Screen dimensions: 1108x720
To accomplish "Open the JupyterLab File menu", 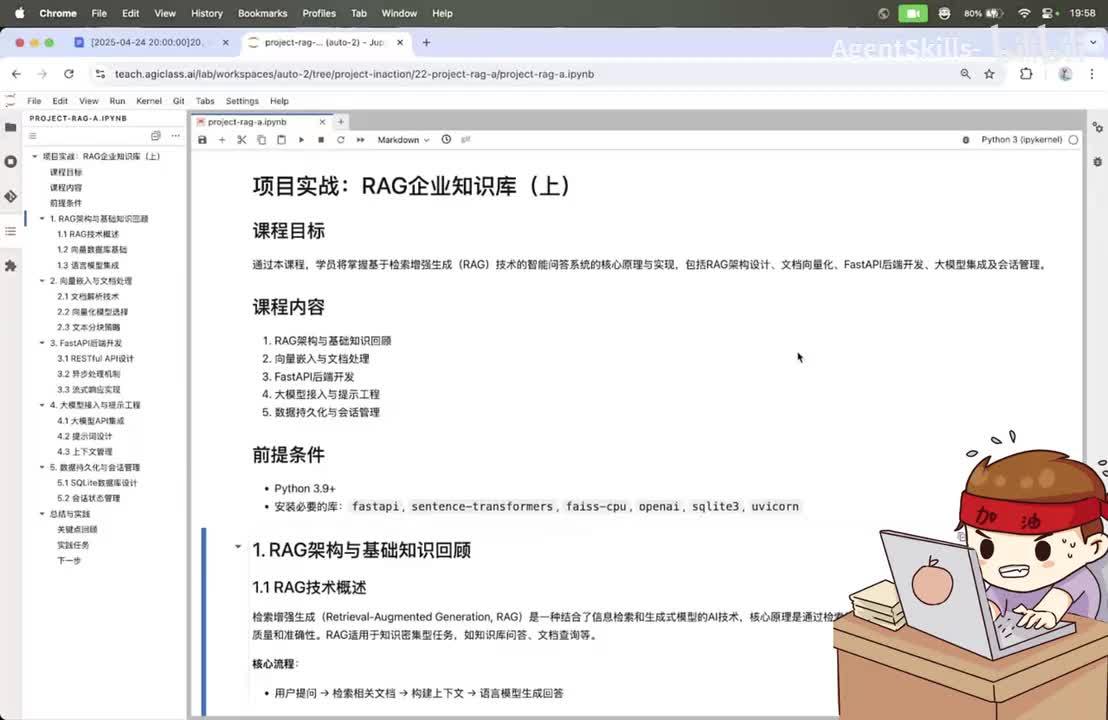I will [x=34, y=101].
